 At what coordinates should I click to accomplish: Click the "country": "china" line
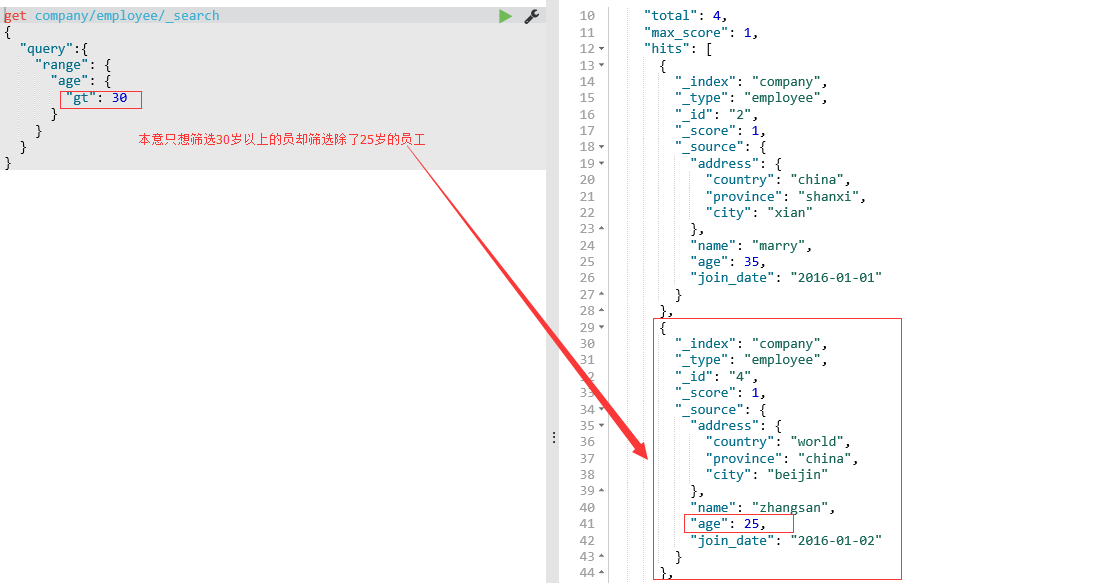778,180
